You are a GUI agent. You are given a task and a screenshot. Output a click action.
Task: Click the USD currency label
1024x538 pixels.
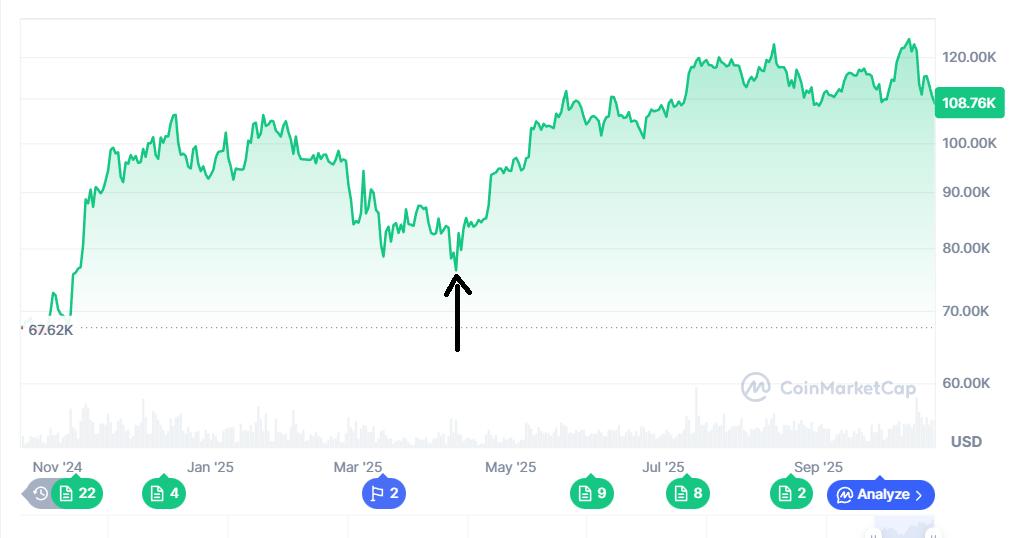point(966,441)
